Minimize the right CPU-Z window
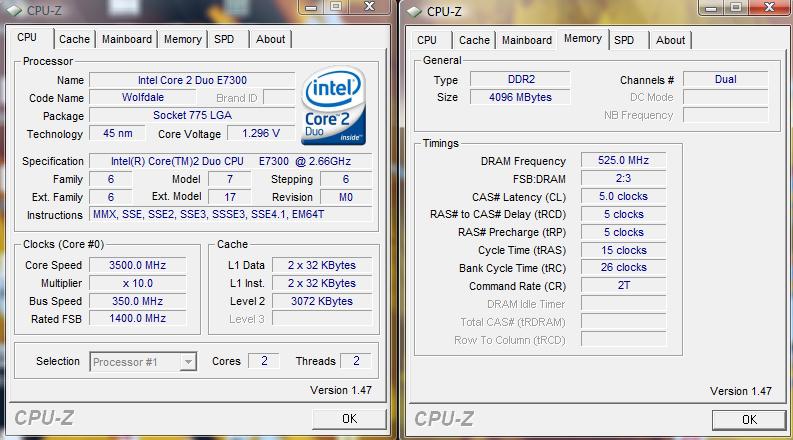This screenshot has width=793, height=440. click(712, 7)
